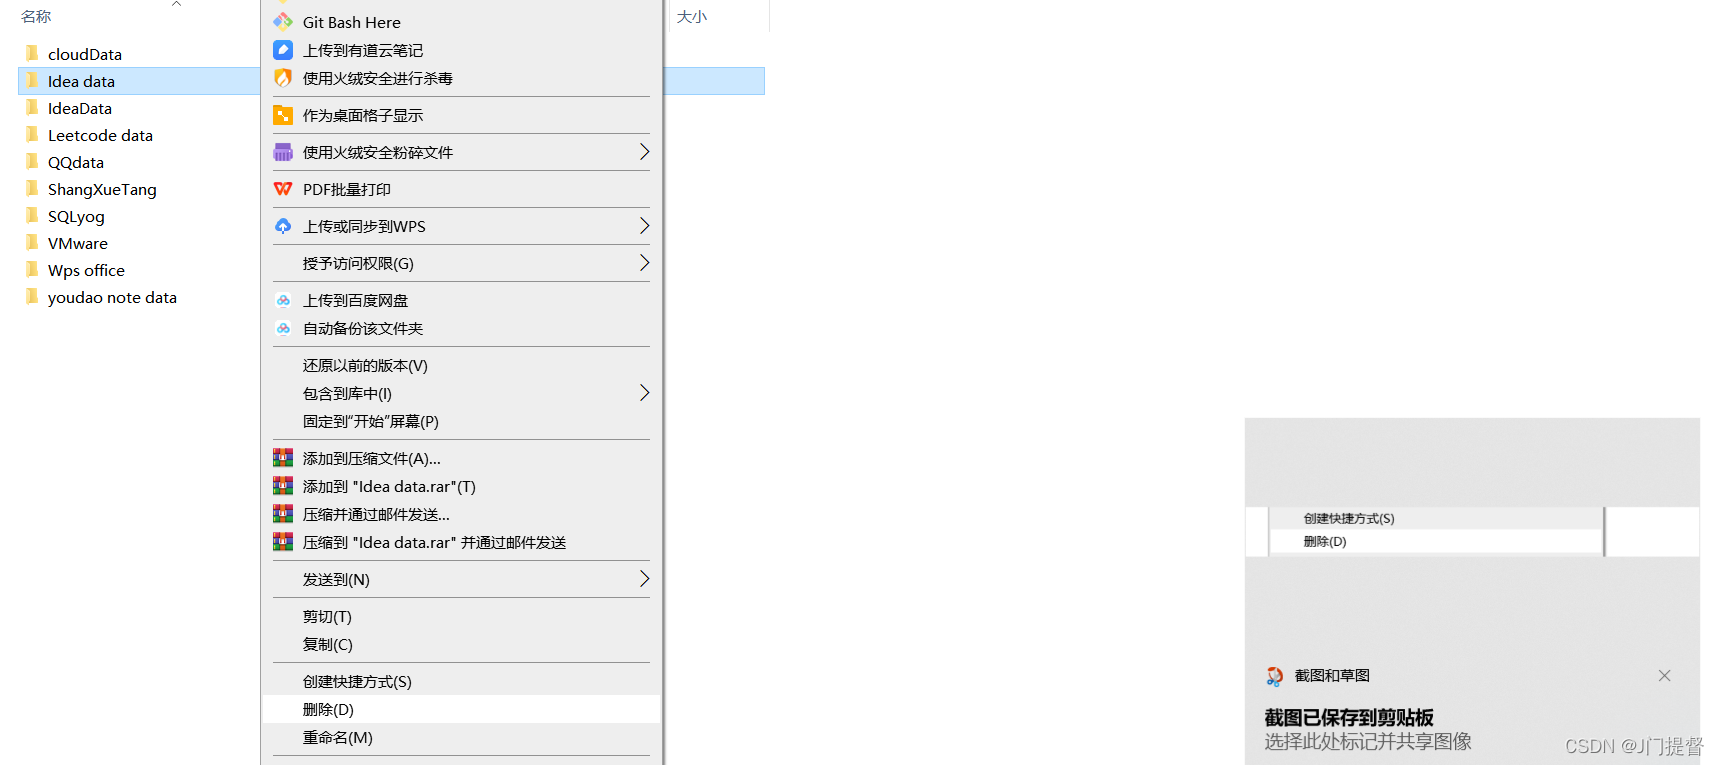Click the cloudData folder name
The height and width of the screenshot is (765, 1720).
85,54
